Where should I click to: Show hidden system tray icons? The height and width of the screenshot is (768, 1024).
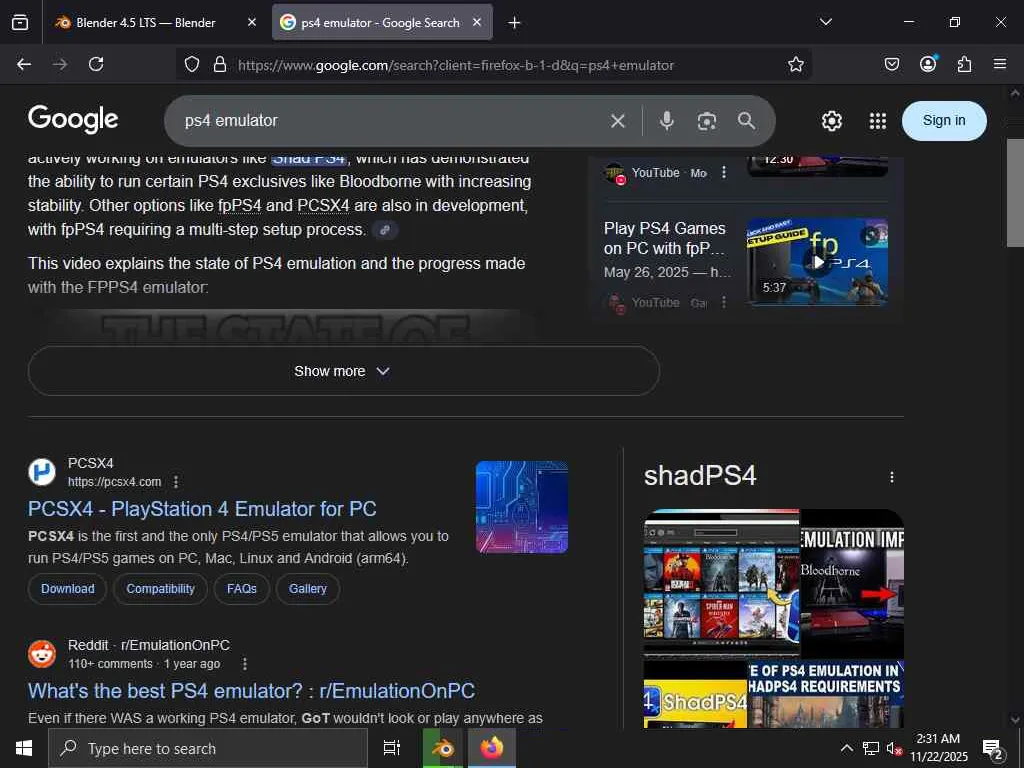pyautogui.click(x=846, y=748)
